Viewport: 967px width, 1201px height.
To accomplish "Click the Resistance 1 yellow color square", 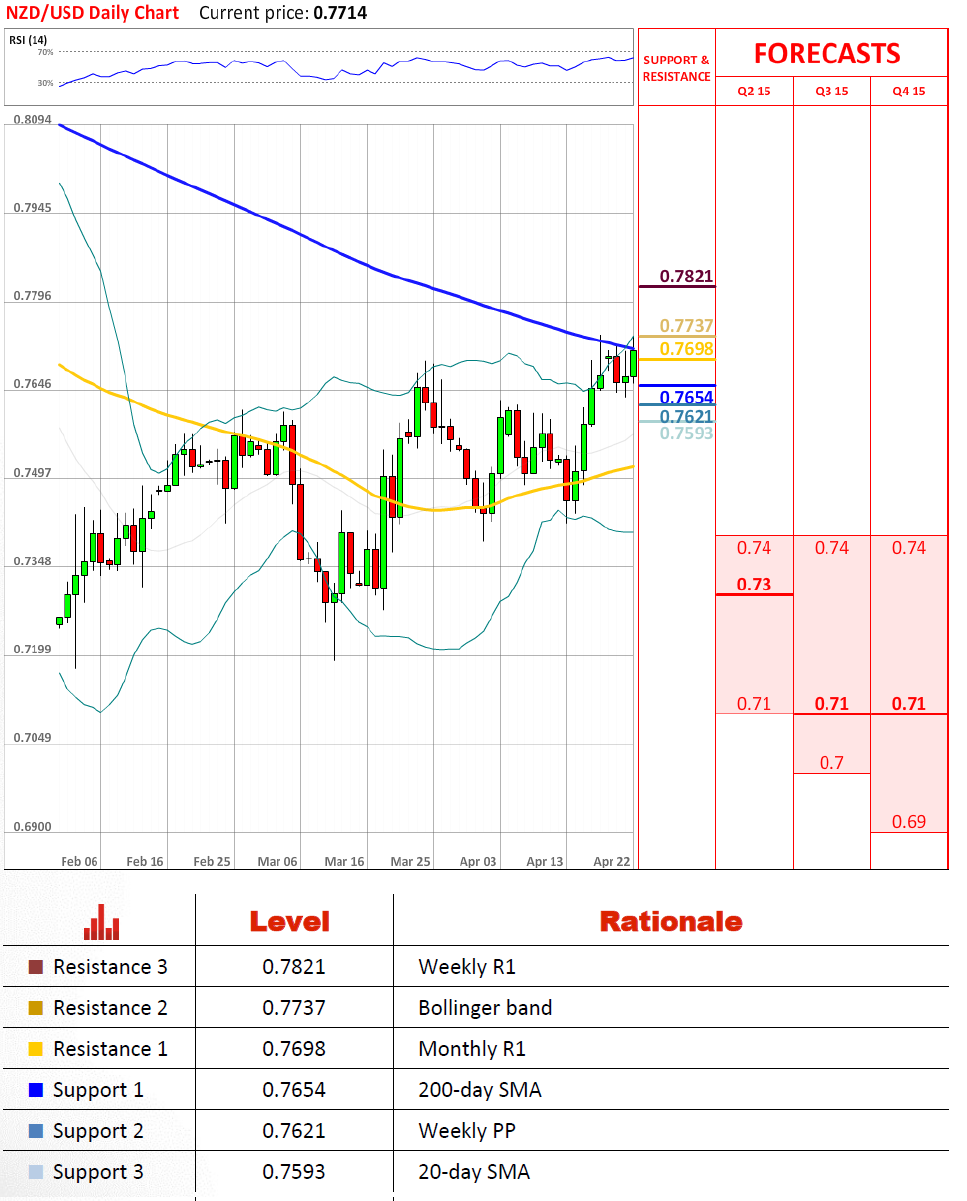I will [36, 1049].
